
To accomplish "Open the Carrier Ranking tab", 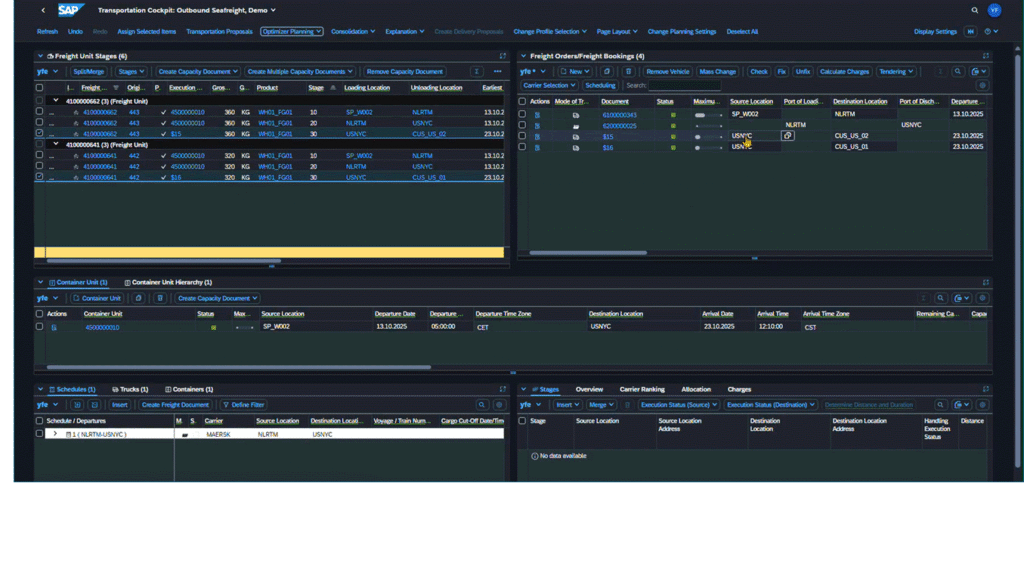I will [x=642, y=389].
